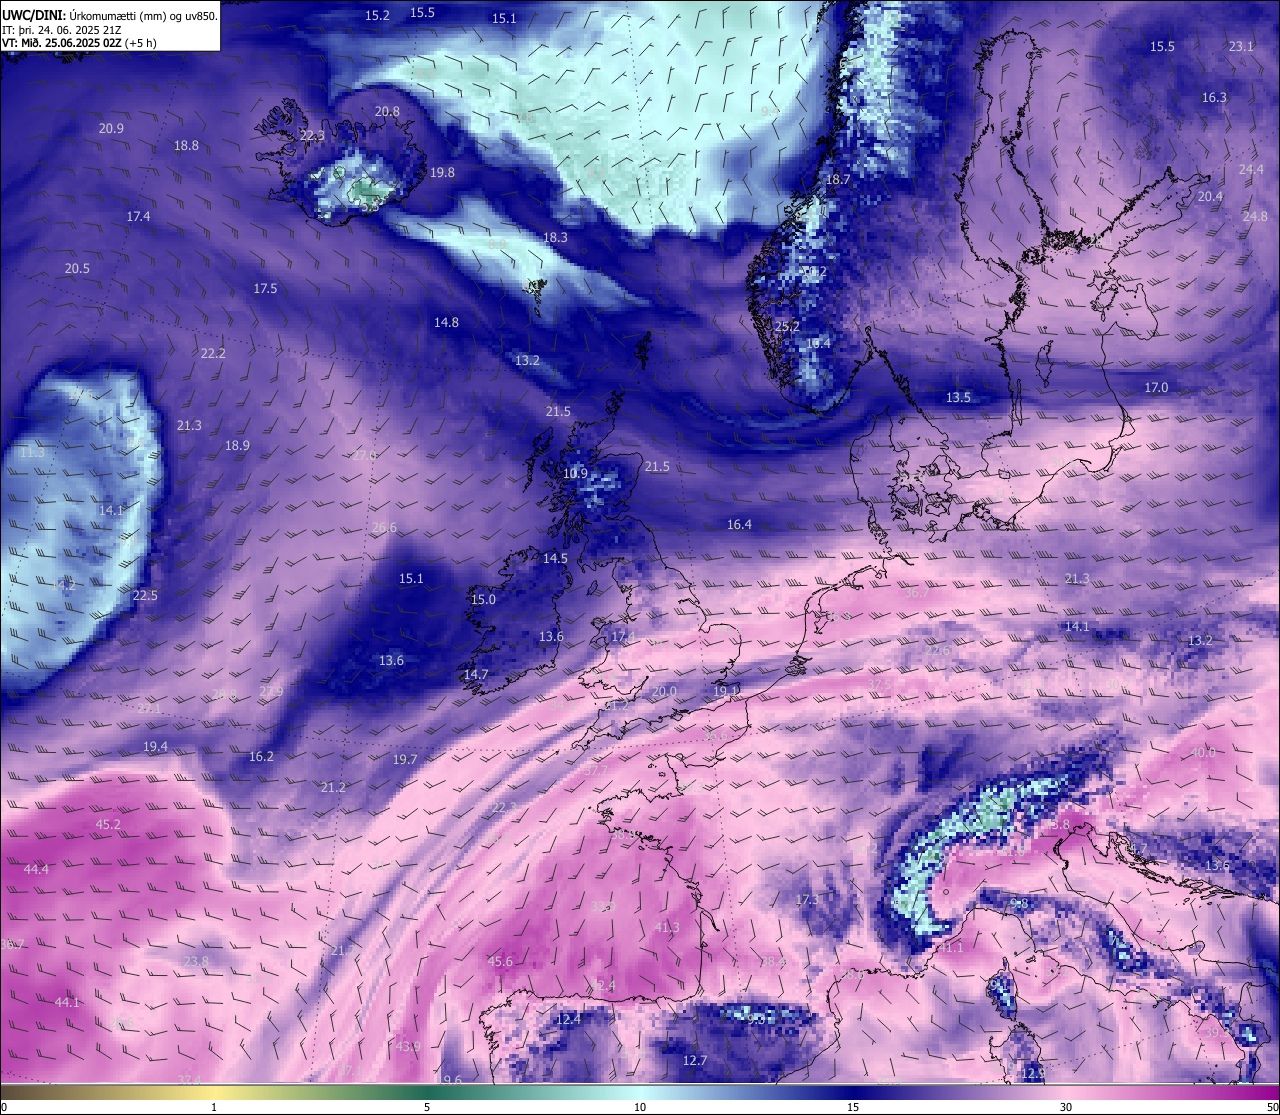Click the 45.2 value label
The width and height of the screenshot is (1280, 1115).
(x=108, y=825)
